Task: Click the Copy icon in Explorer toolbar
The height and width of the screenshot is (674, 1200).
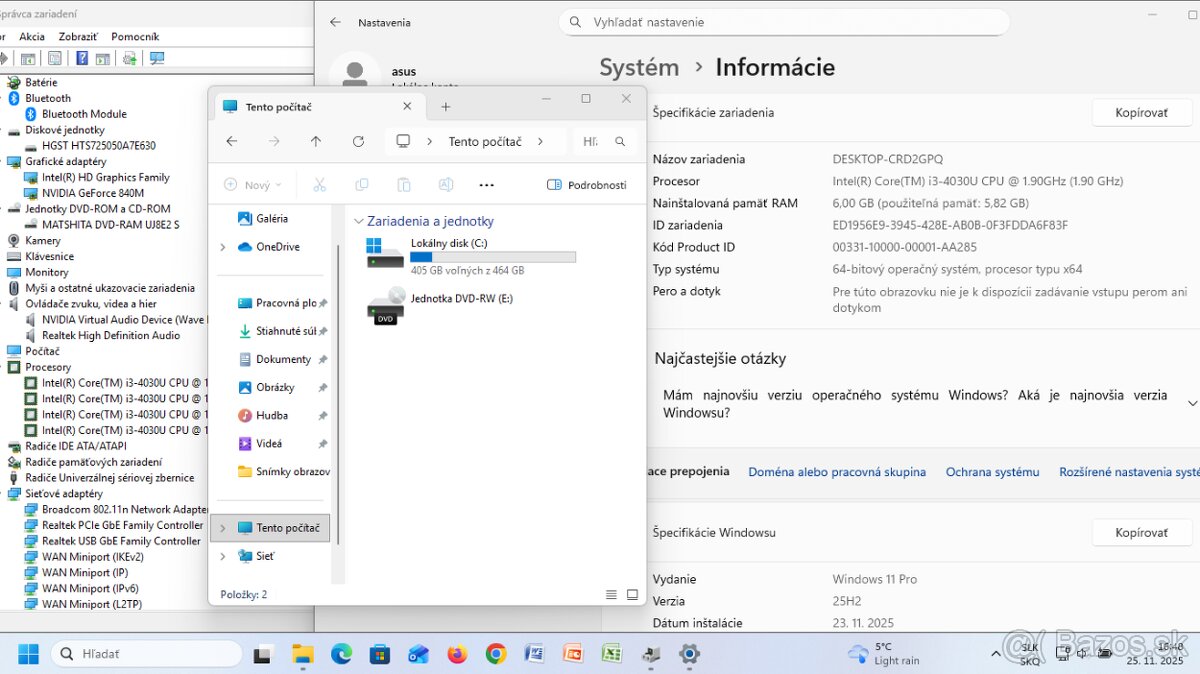Action: 362,184
